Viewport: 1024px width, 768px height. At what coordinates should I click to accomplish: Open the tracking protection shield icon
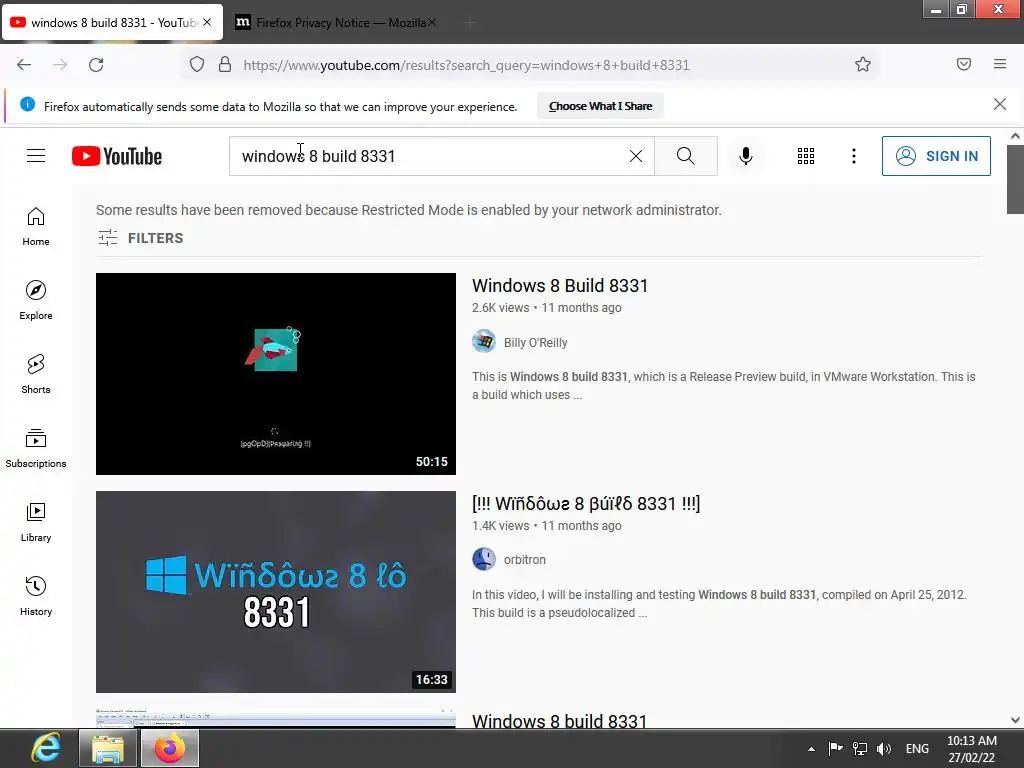(197, 65)
